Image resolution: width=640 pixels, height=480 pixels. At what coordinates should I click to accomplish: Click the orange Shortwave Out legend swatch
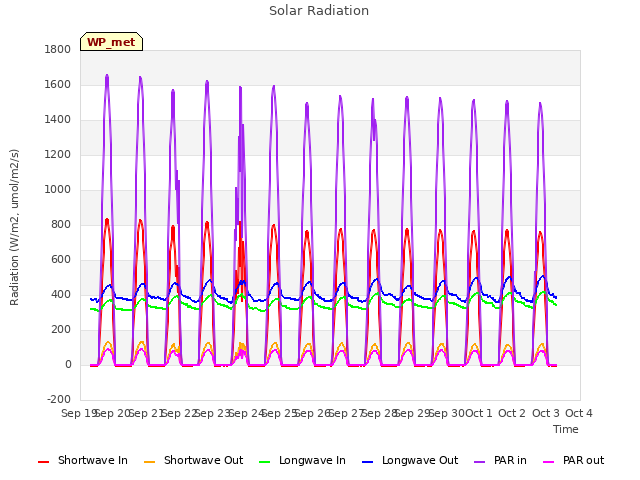pyautogui.click(x=149, y=462)
